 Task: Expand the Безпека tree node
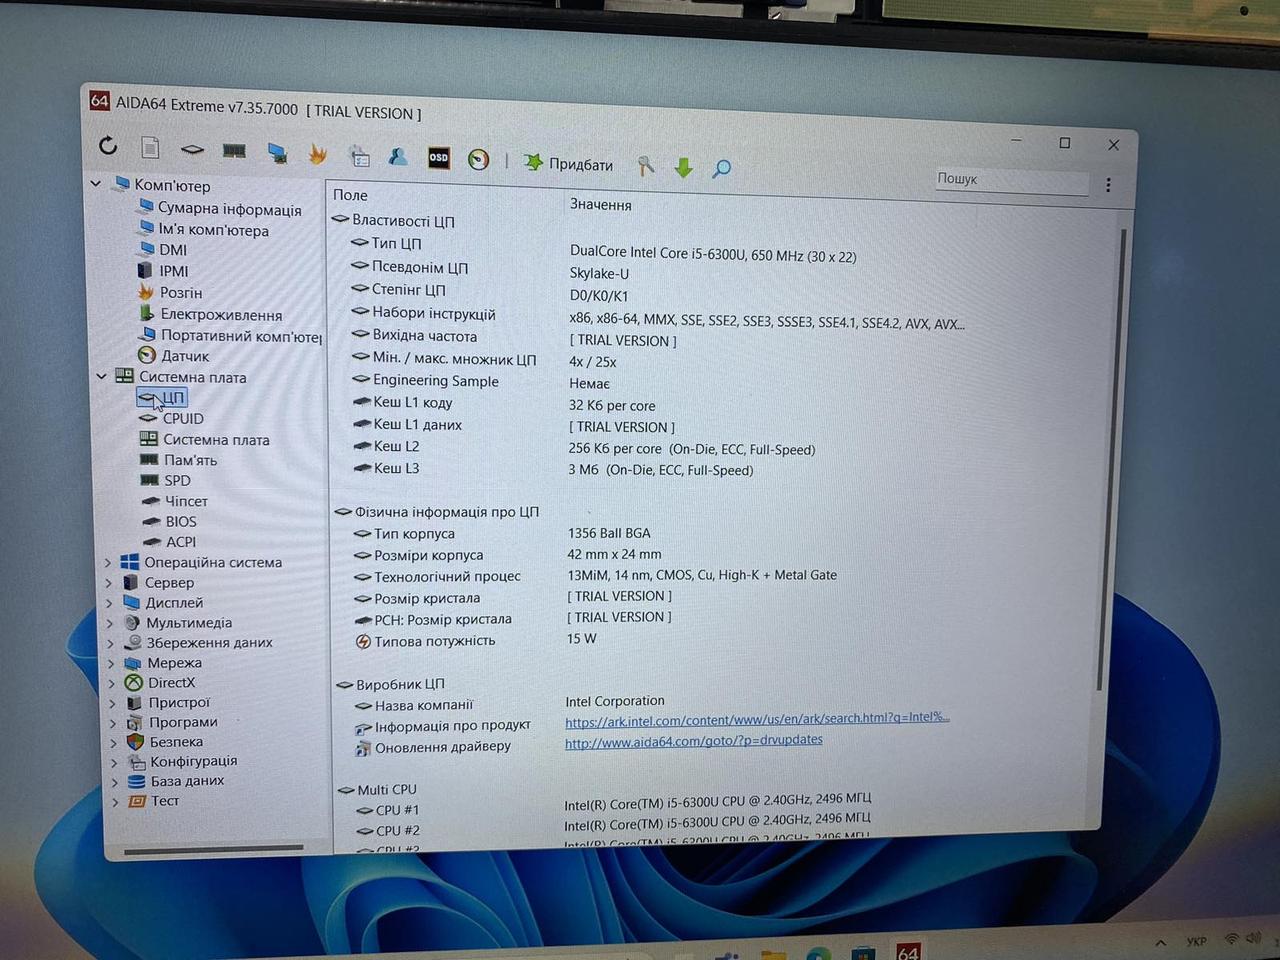click(114, 742)
